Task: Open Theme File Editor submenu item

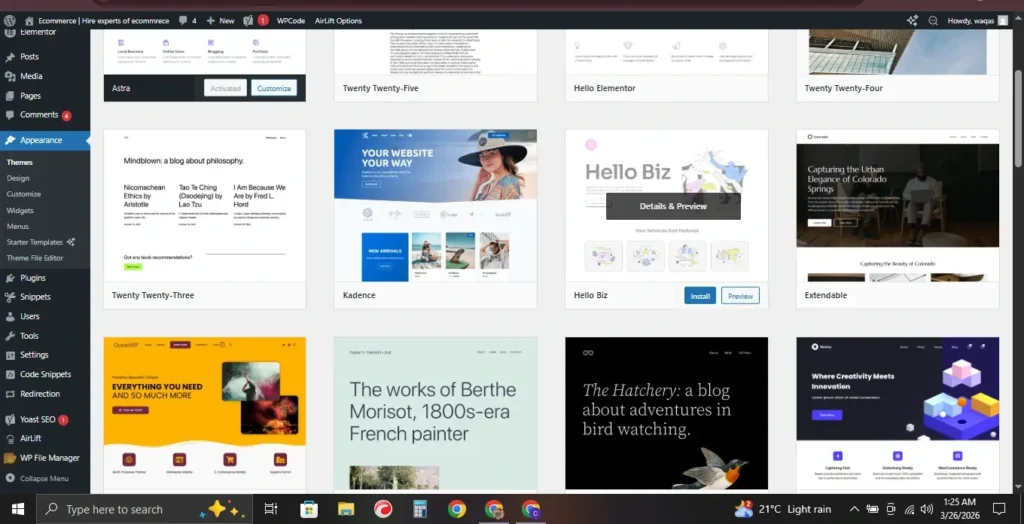Action: (x=35, y=258)
